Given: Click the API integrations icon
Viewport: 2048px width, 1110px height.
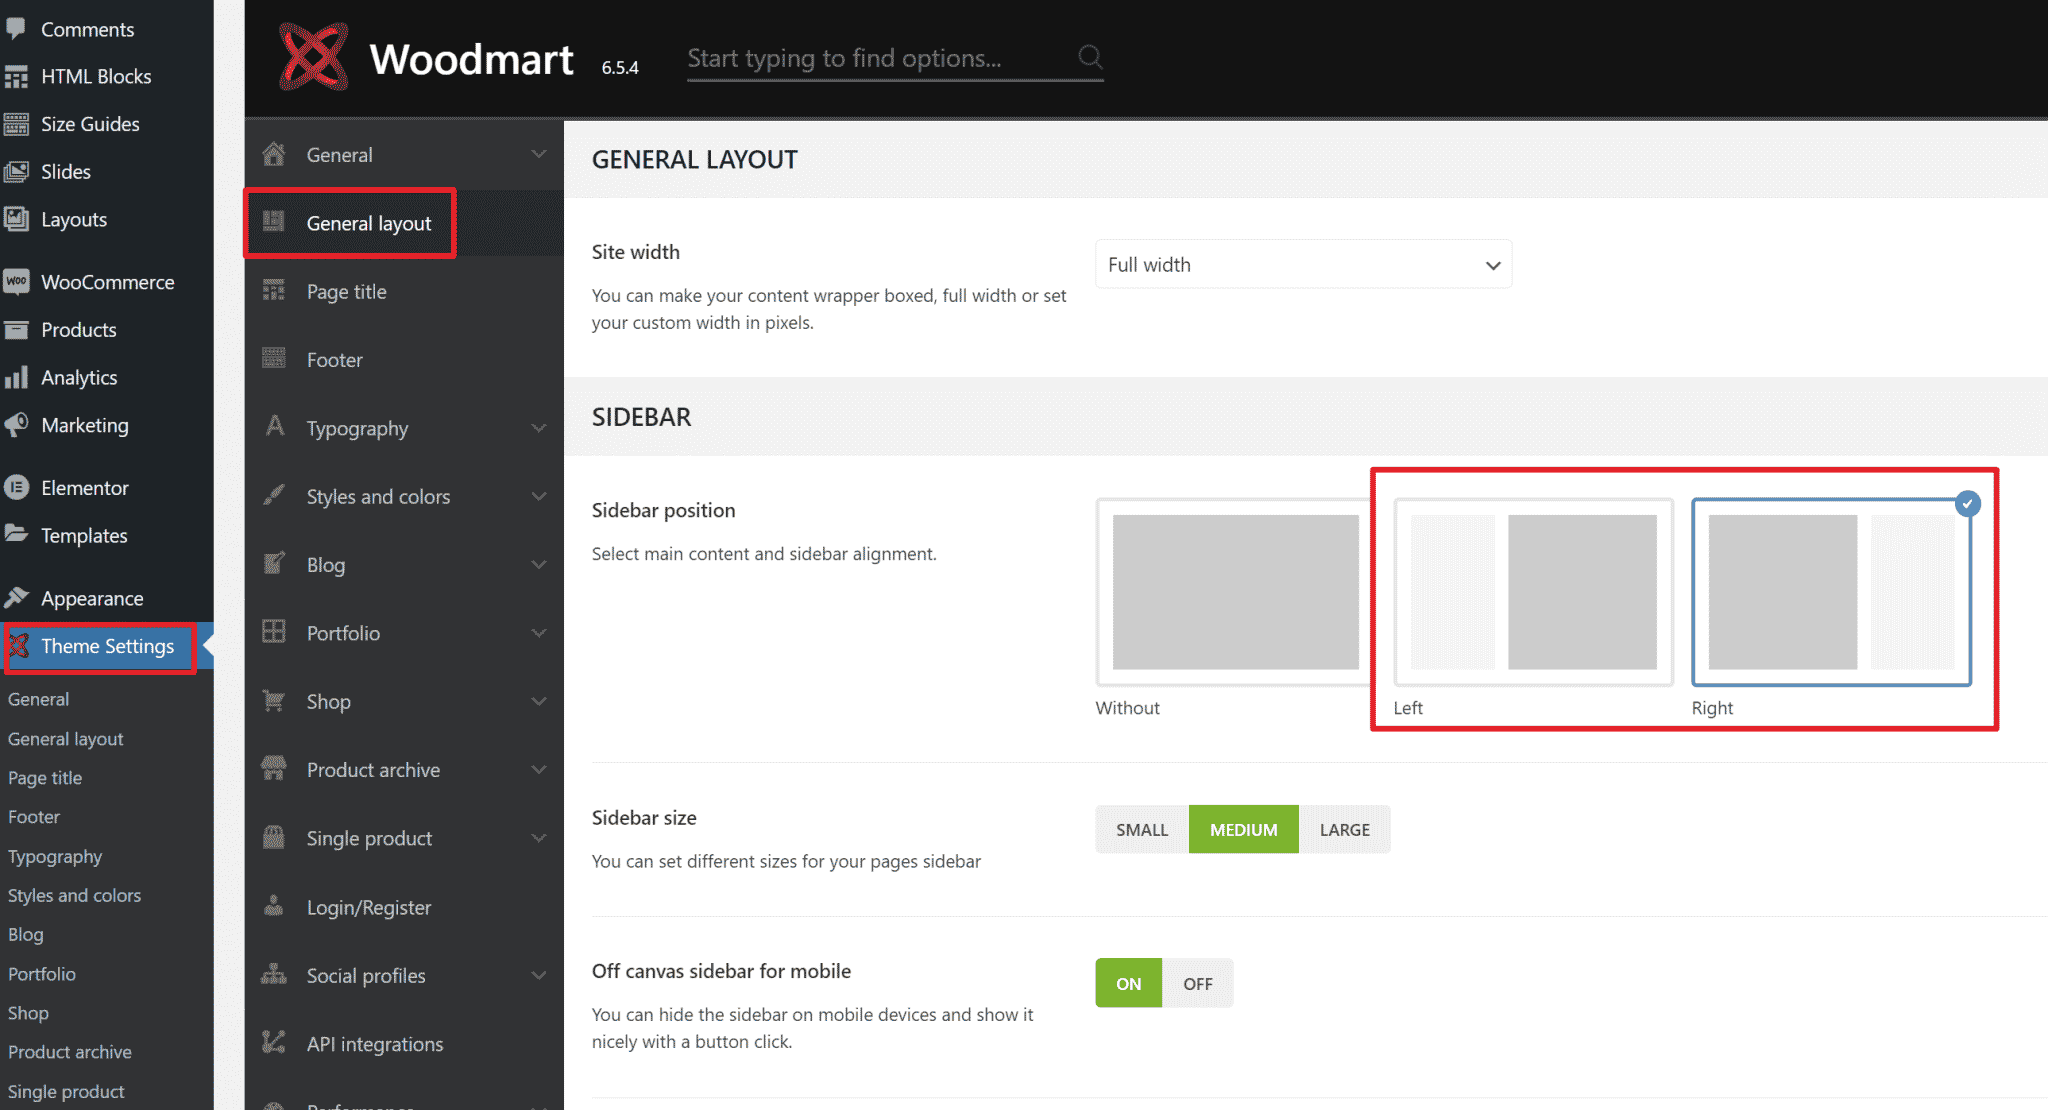Looking at the screenshot, I should click(274, 1042).
